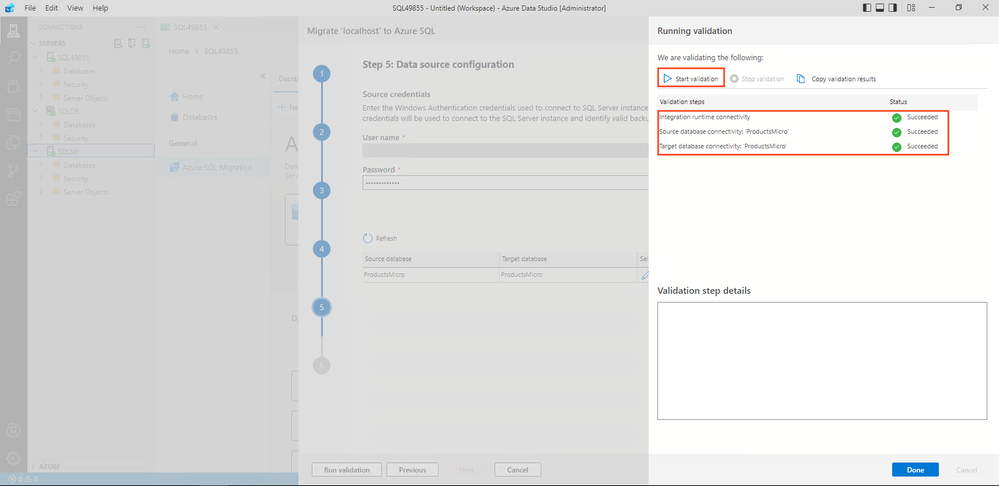Click the Azure Data Studio app logo
This screenshot has height=486, width=999.
[10, 8]
